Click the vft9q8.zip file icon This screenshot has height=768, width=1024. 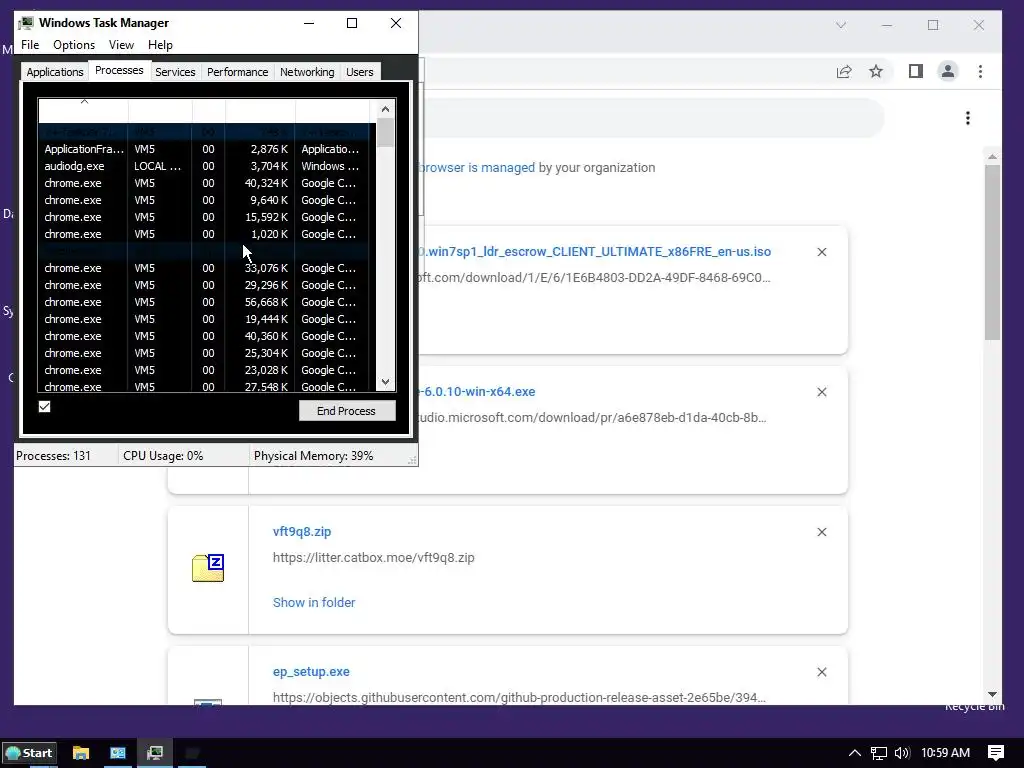(208, 568)
